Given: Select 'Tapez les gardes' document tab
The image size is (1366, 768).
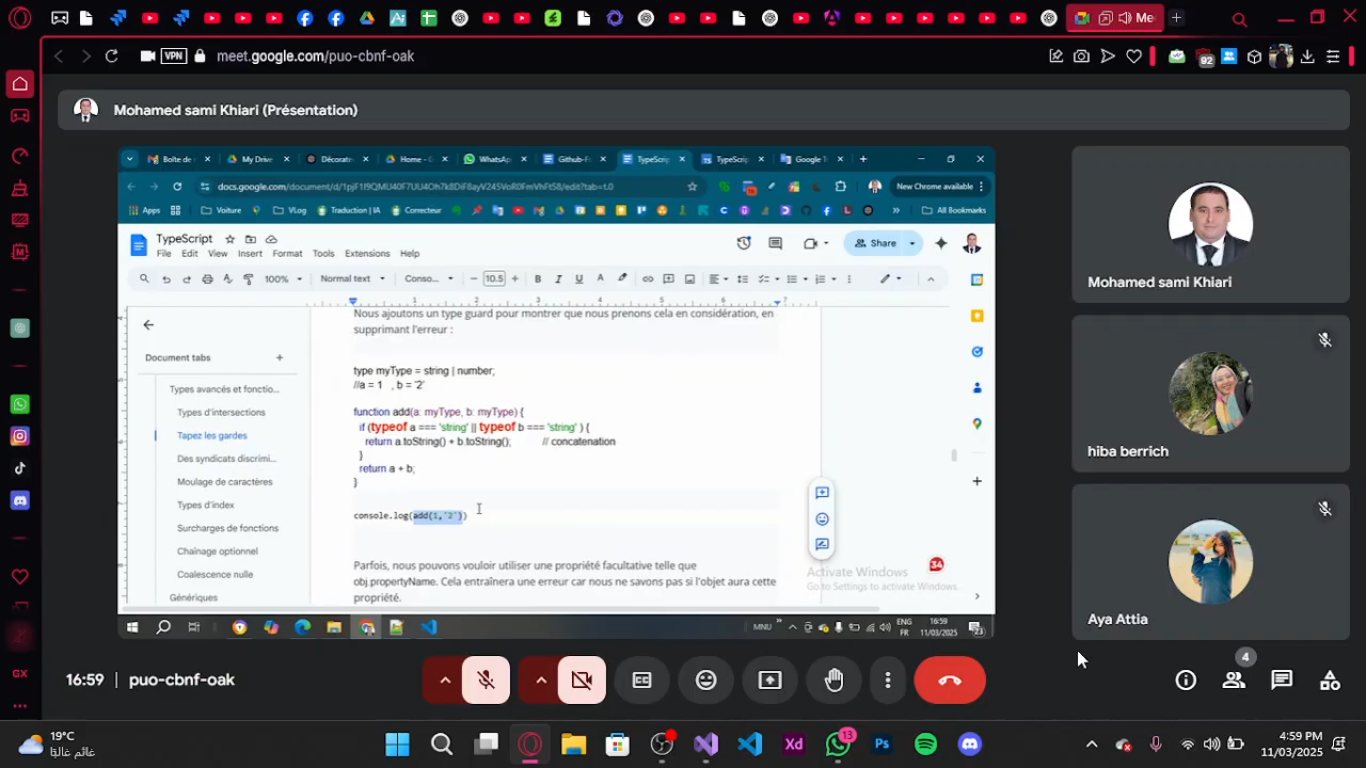Looking at the screenshot, I should pos(212,436).
